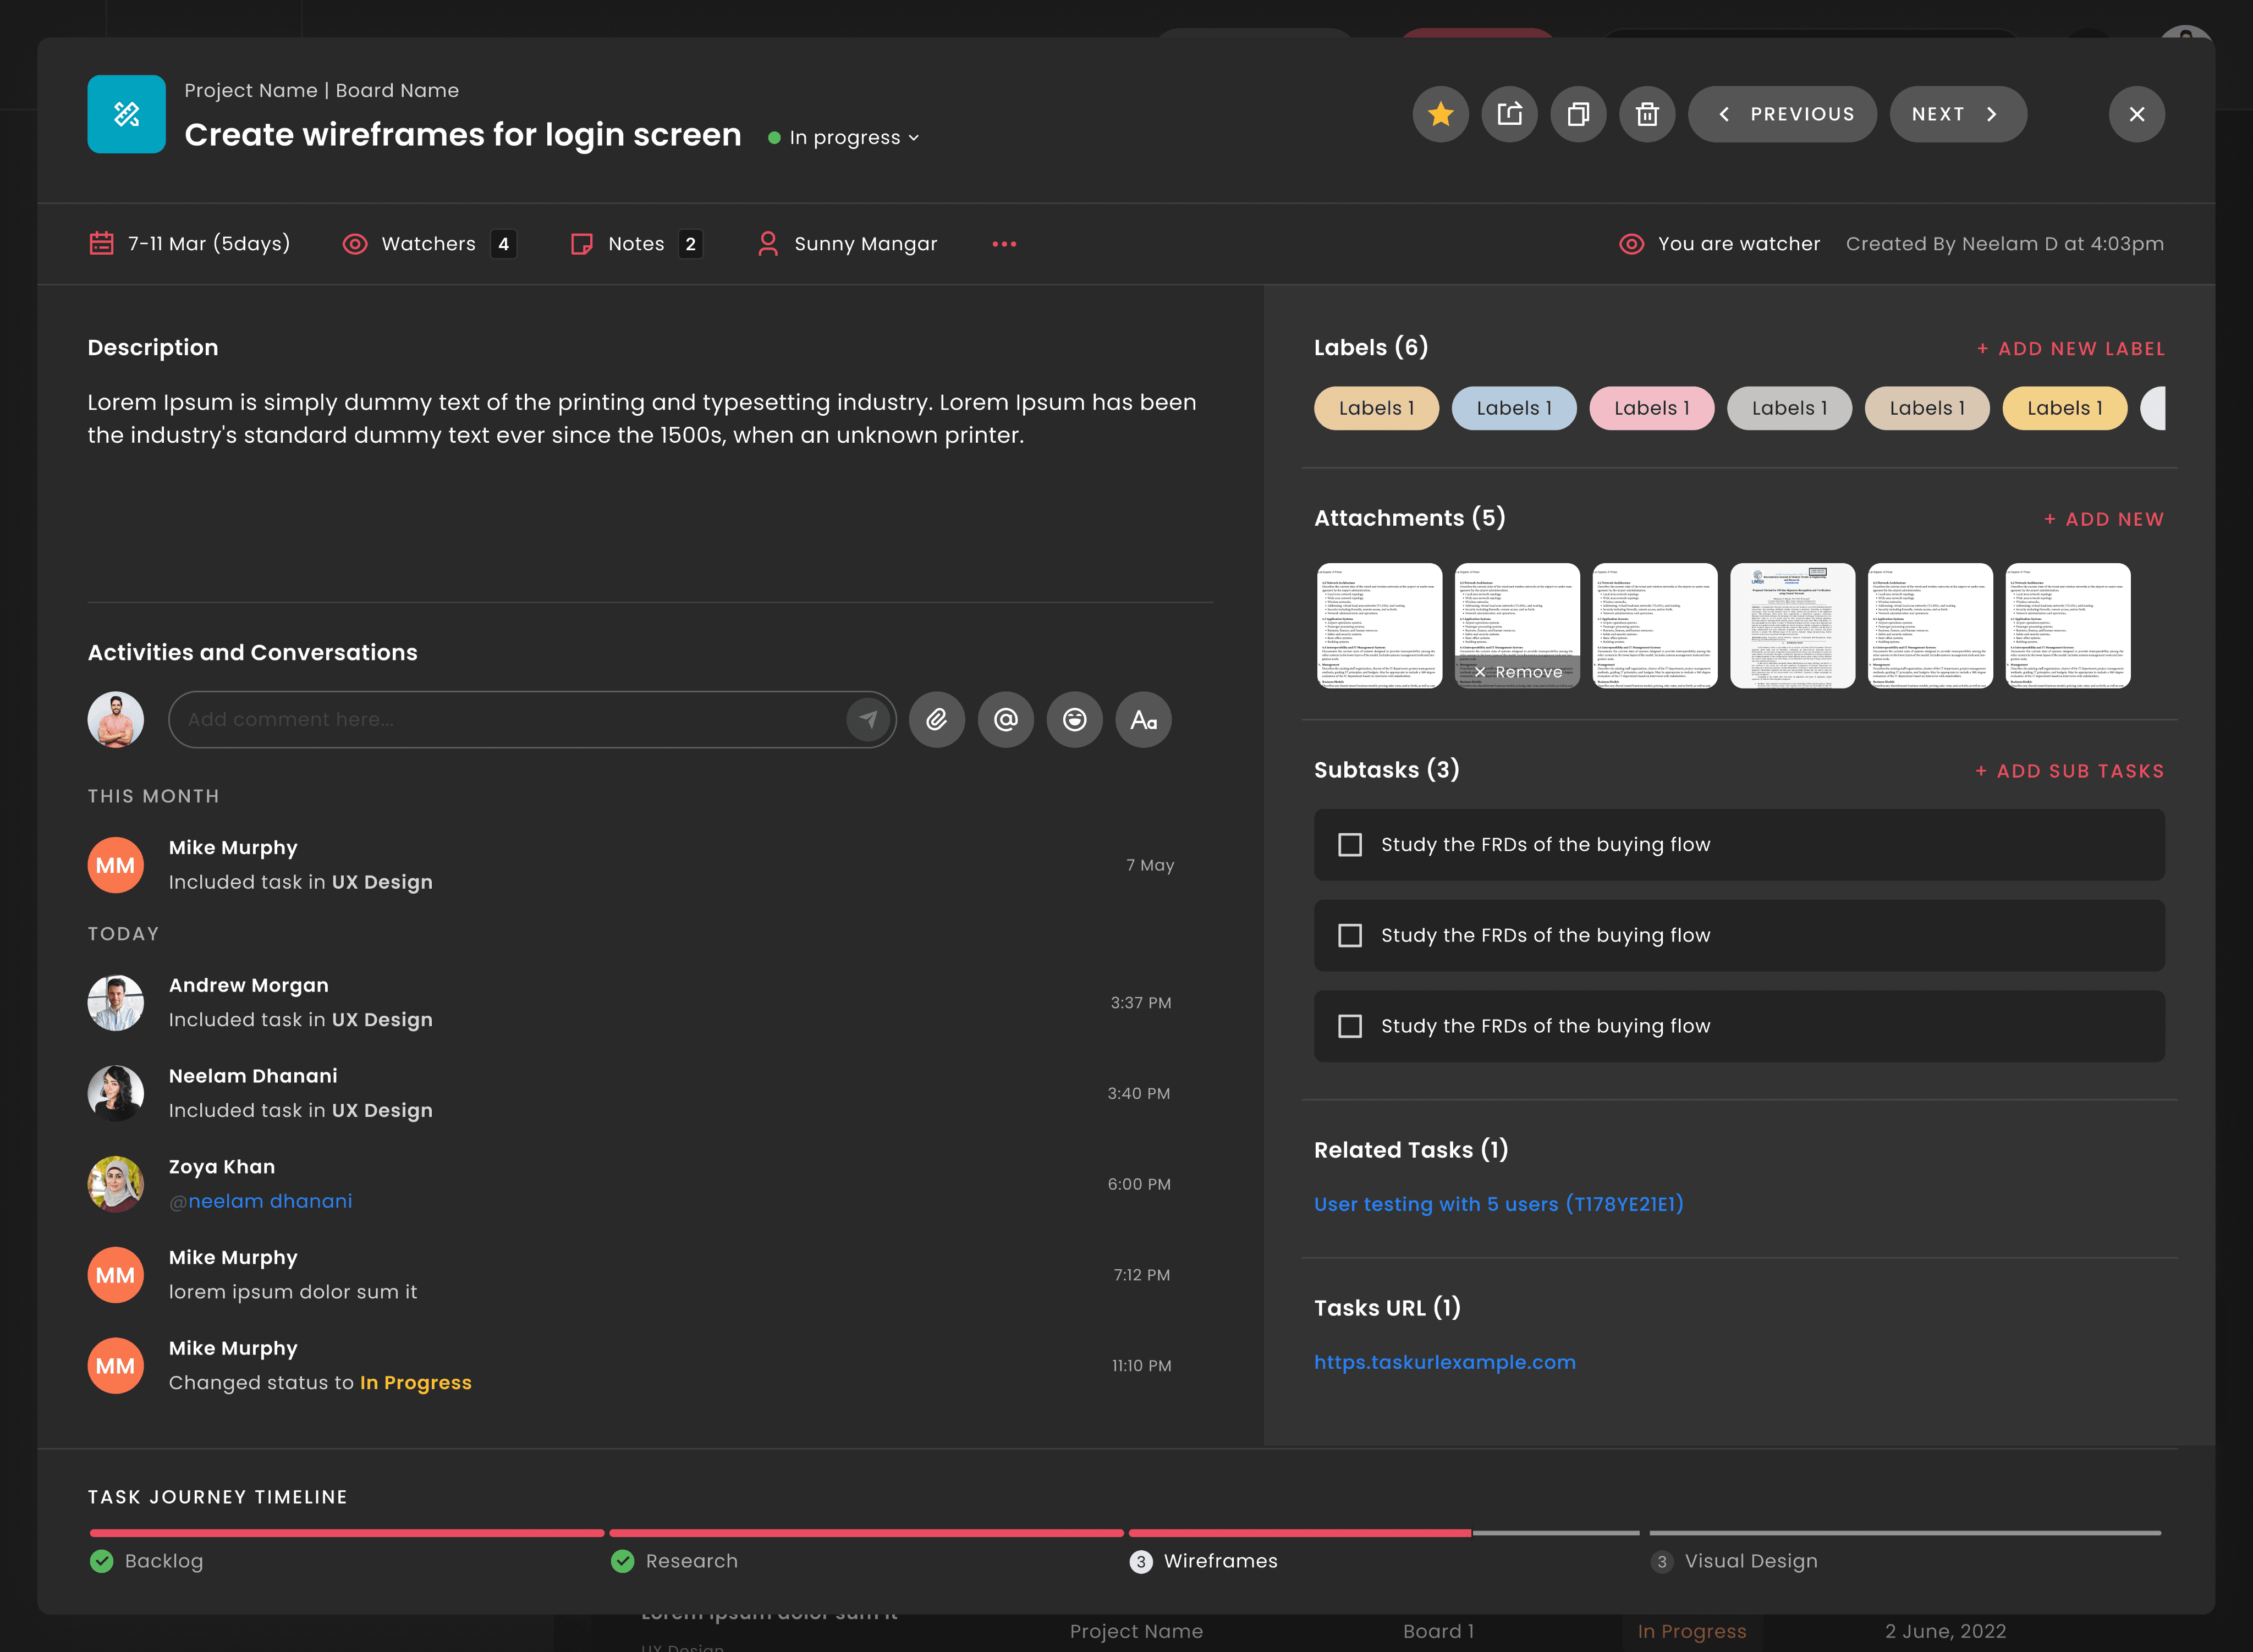Image resolution: width=2253 pixels, height=1652 pixels.
Task: Click the mention @ icon
Action: (x=1005, y=719)
